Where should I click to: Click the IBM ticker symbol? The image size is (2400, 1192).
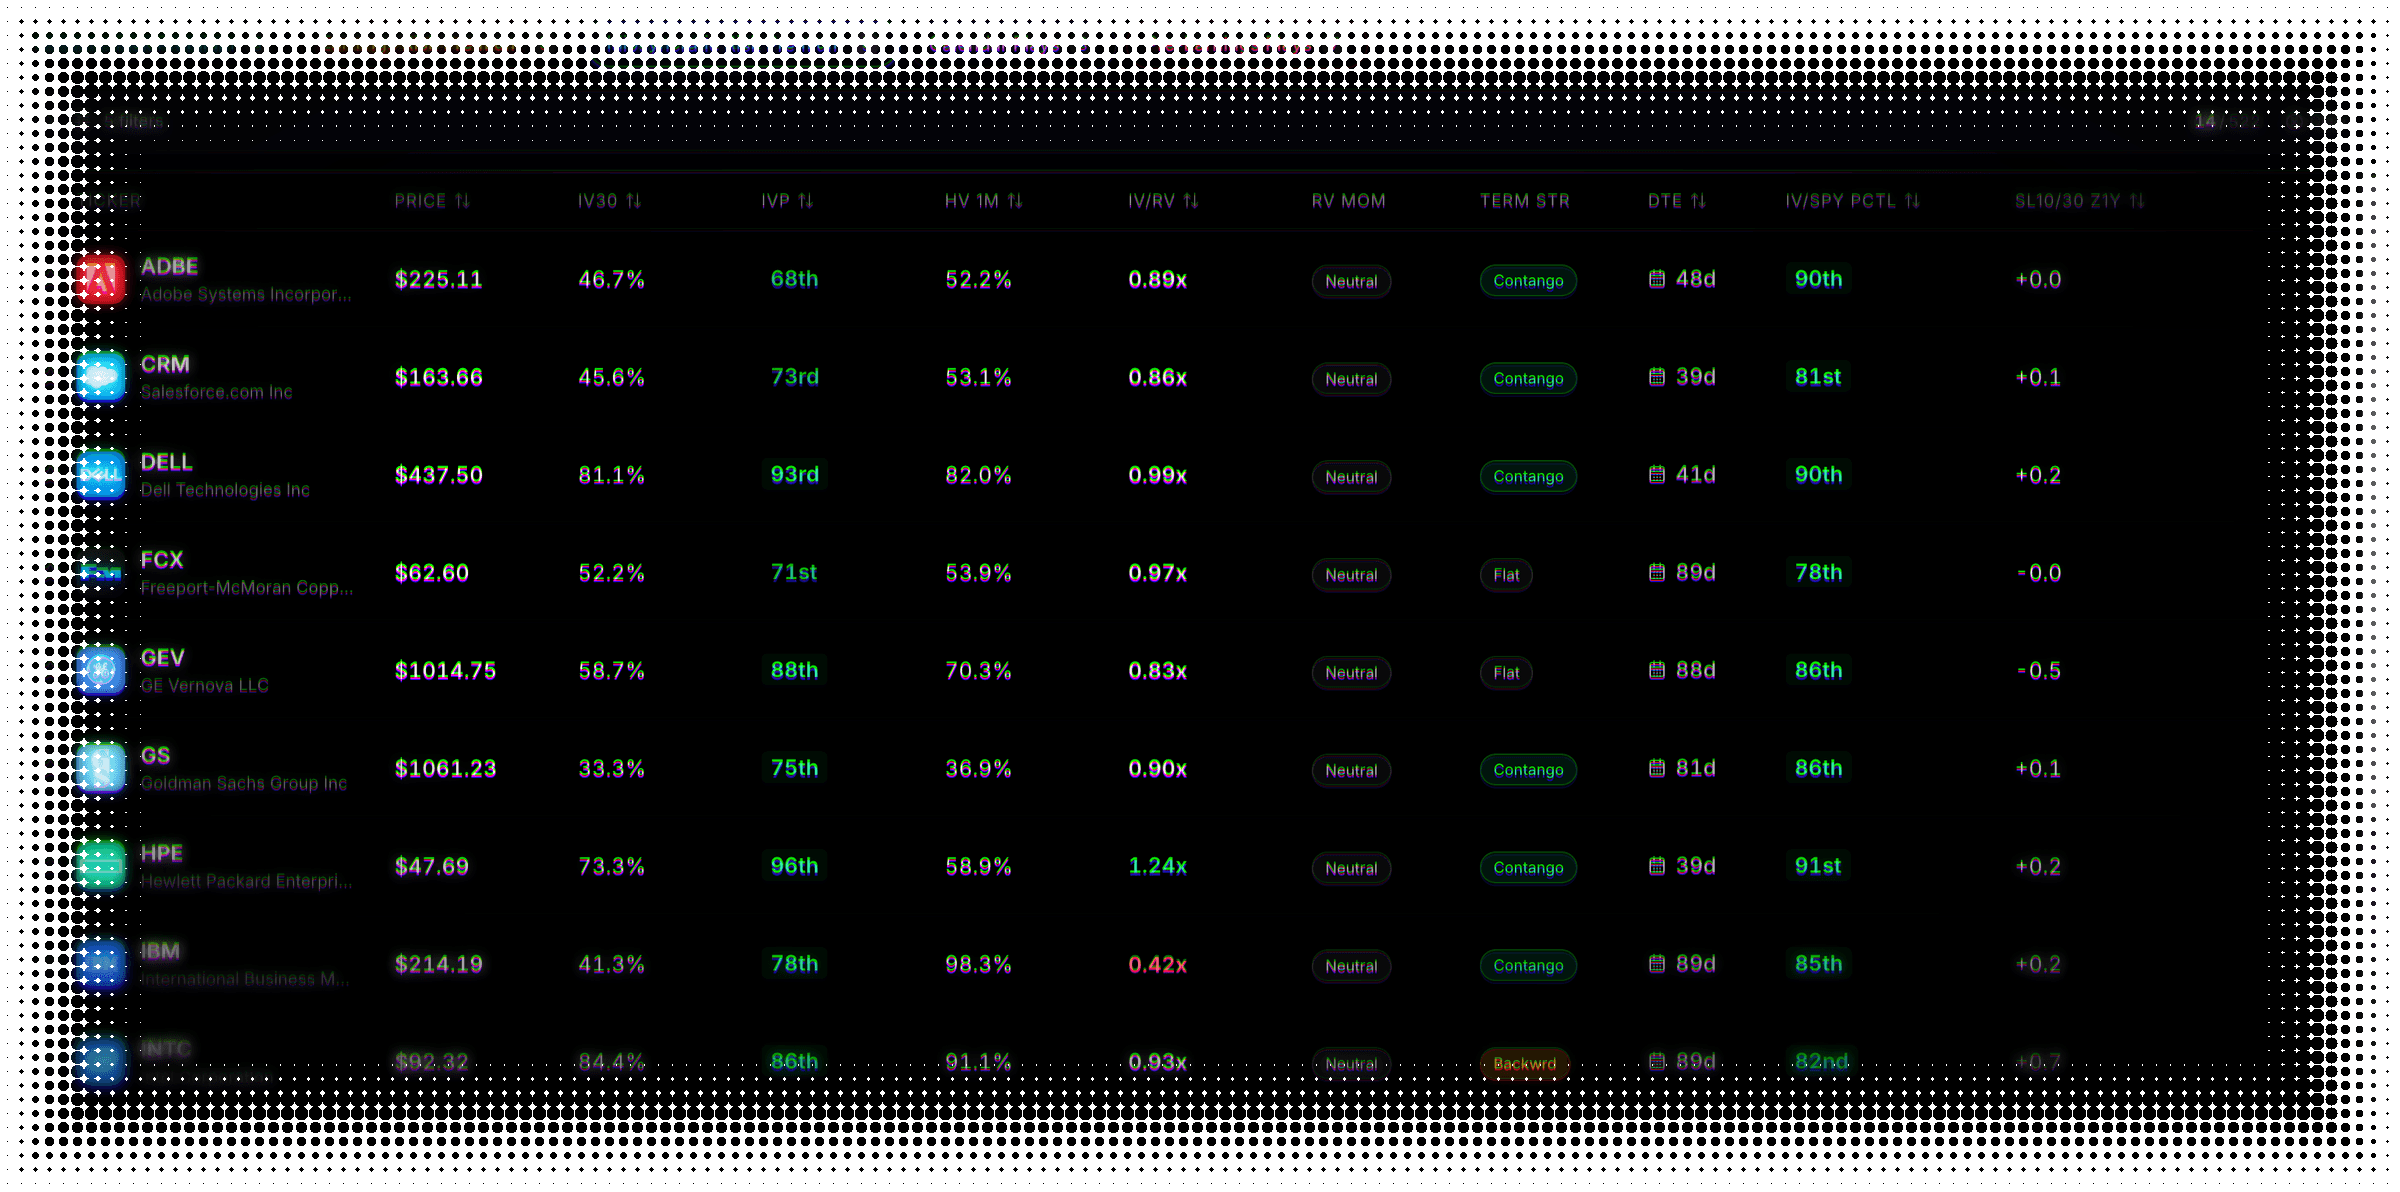point(160,951)
